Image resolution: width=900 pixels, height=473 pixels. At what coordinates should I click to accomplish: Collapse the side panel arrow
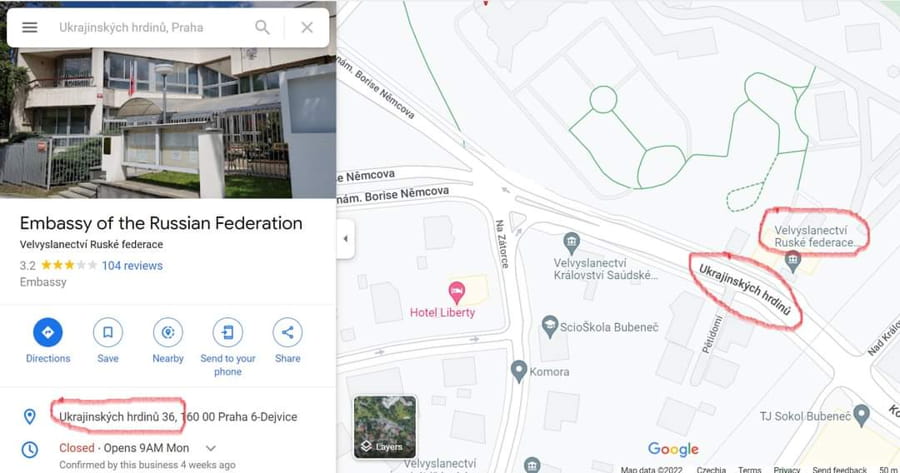click(346, 239)
